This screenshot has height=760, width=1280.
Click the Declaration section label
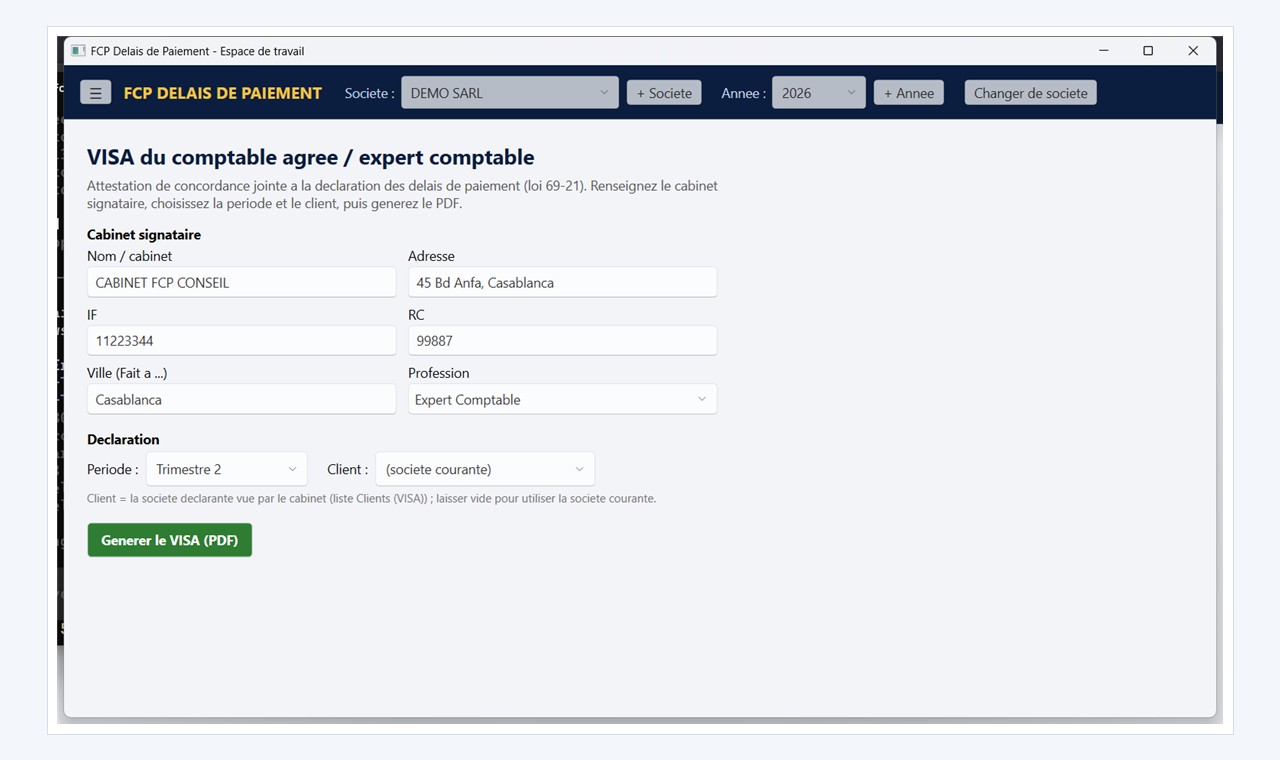123,439
